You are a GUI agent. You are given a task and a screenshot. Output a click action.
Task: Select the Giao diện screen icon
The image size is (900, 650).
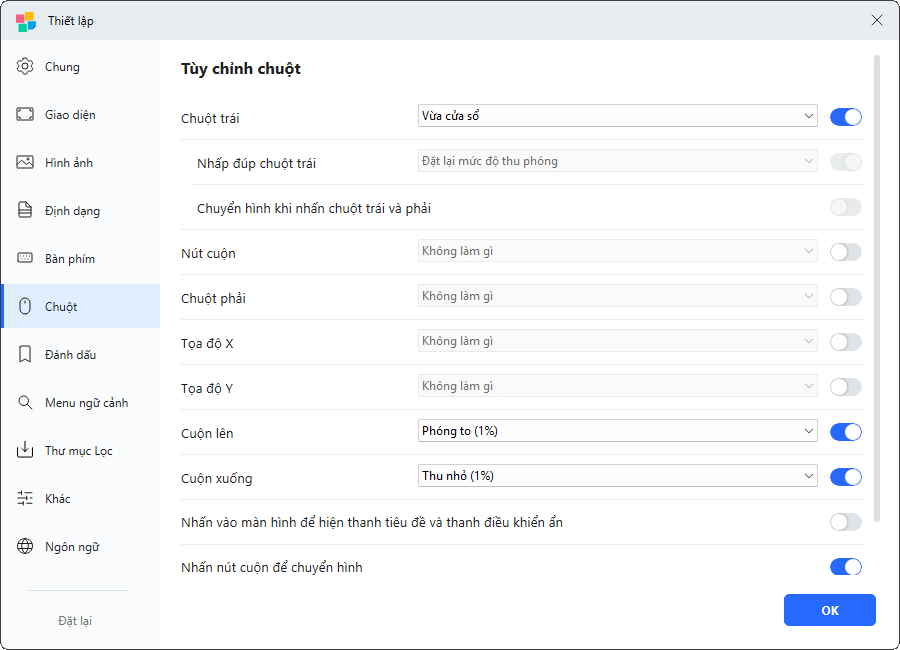tap(25, 115)
